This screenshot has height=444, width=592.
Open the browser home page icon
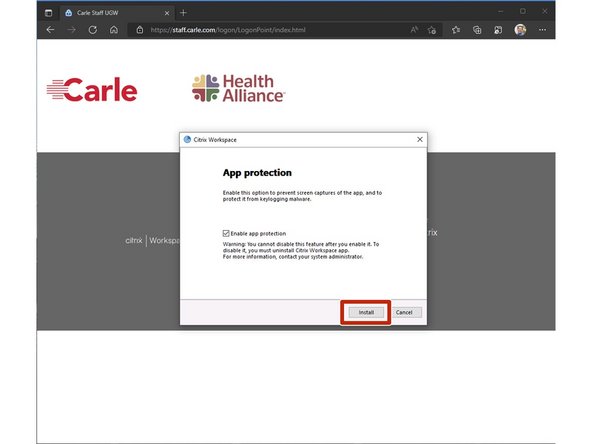(x=114, y=29)
